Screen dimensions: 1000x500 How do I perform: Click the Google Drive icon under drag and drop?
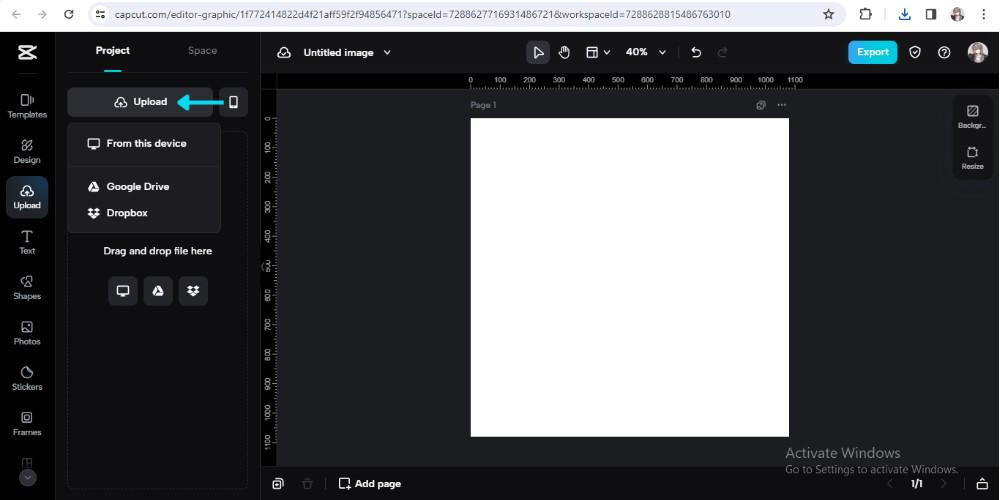[x=158, y=291]
